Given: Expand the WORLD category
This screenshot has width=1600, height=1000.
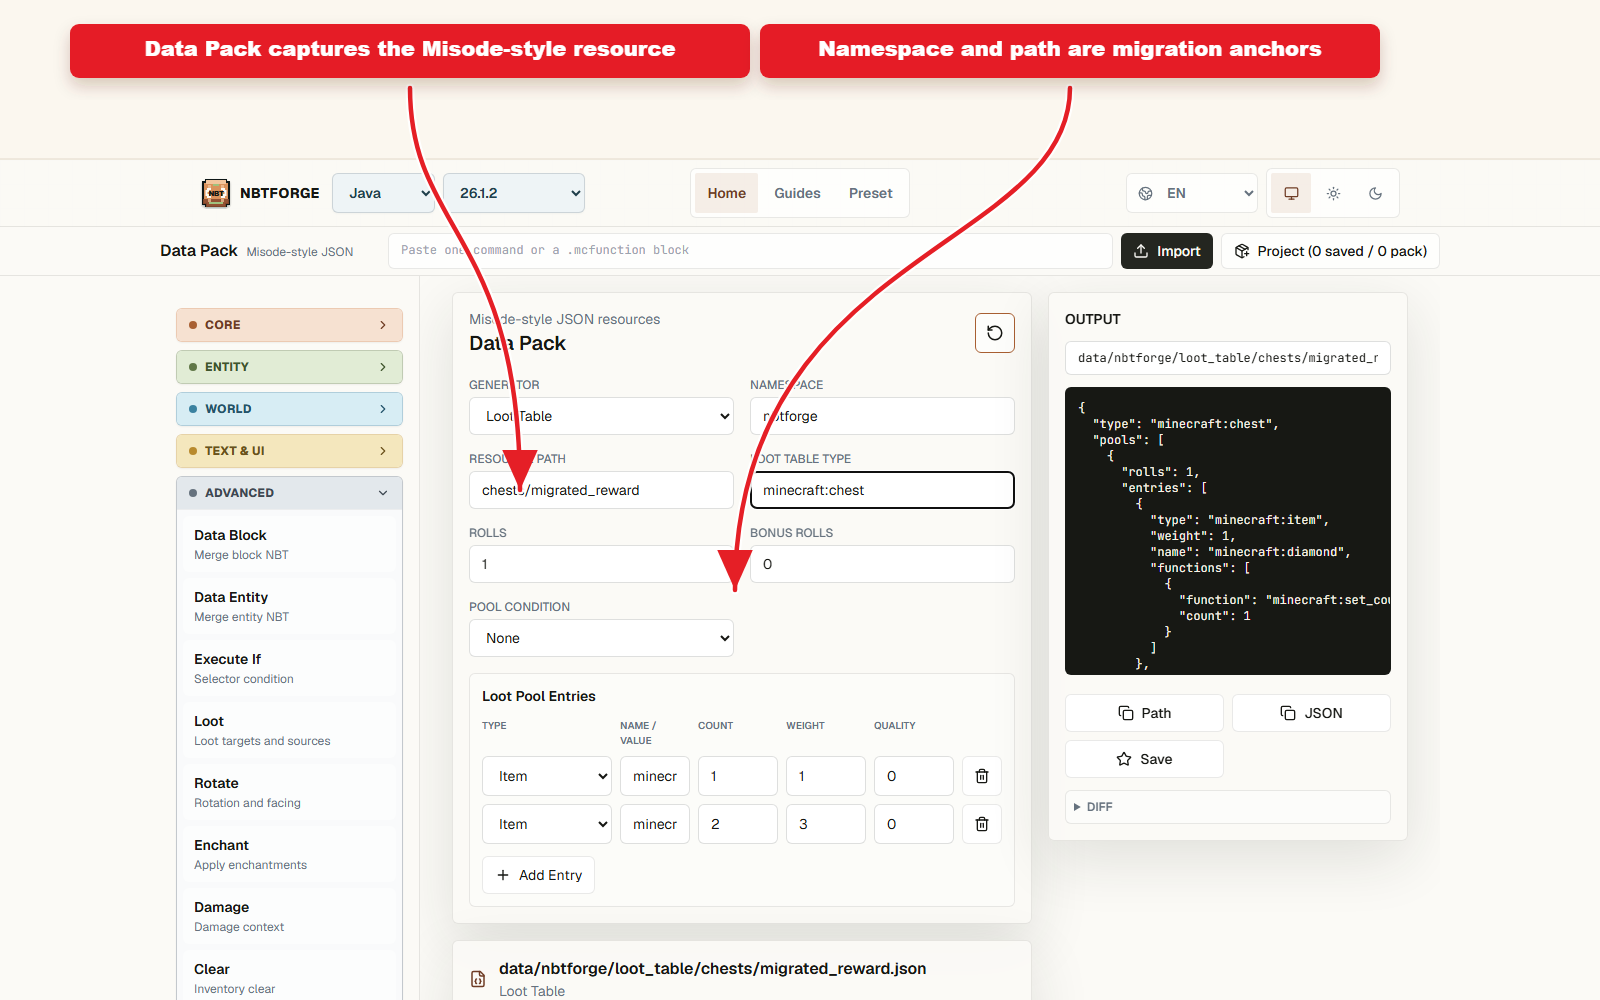Looking at the screenshot, I should pos(289,409).
